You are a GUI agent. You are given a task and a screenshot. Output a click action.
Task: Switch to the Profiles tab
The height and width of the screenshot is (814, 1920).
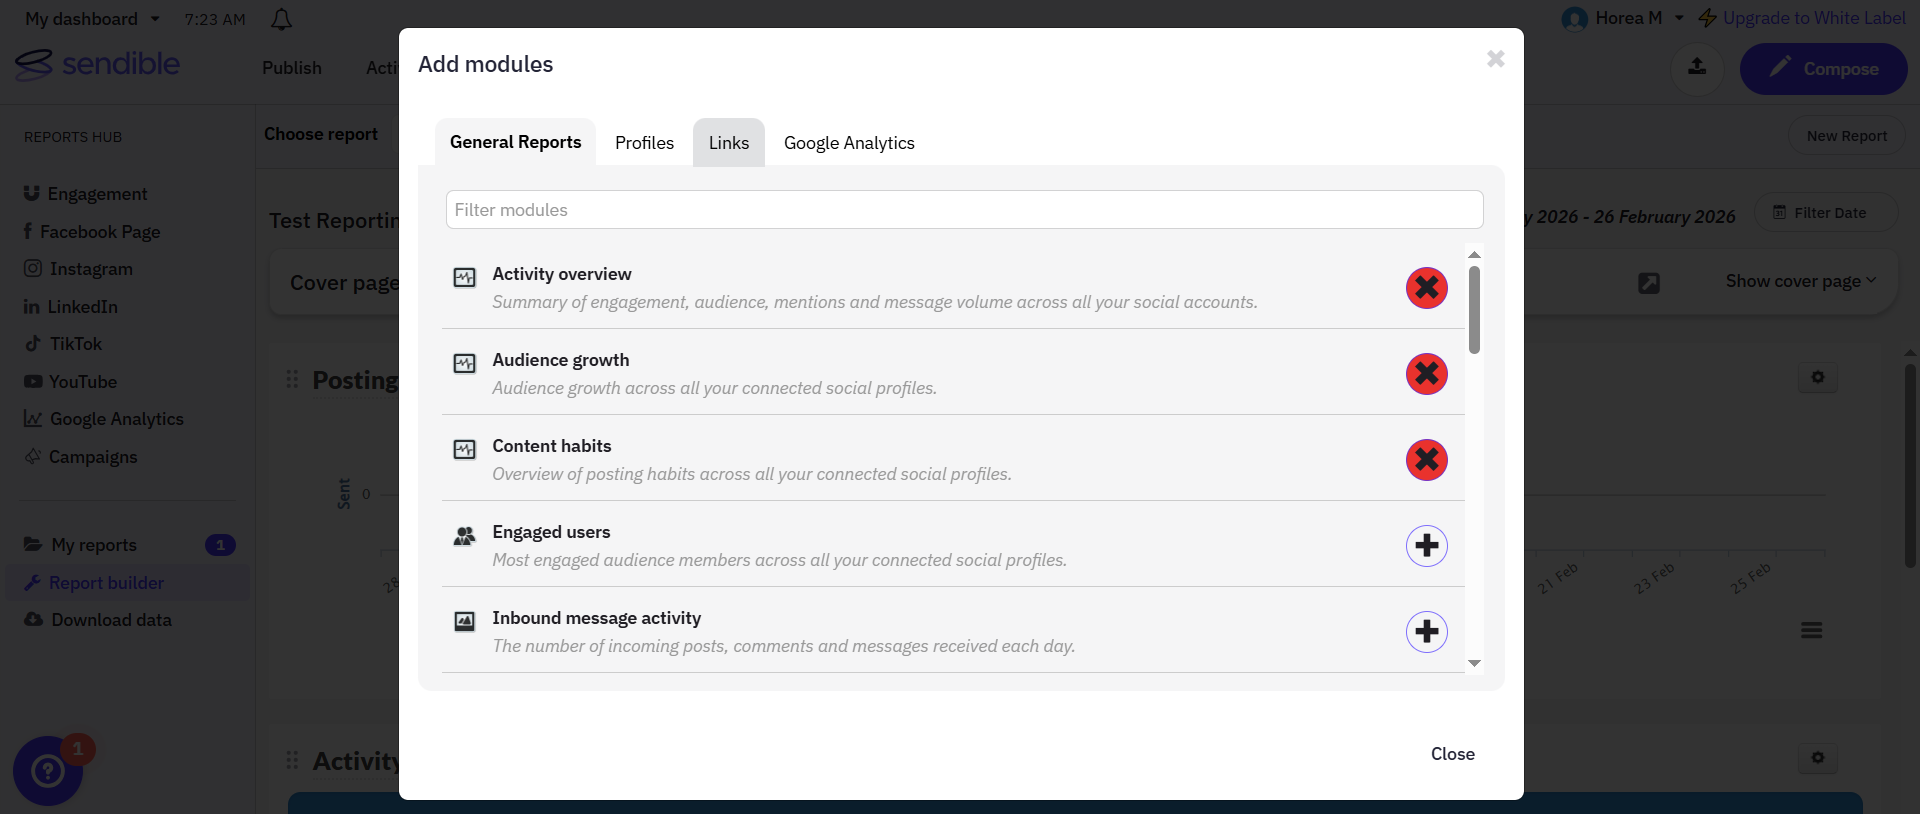click(644, 143)
